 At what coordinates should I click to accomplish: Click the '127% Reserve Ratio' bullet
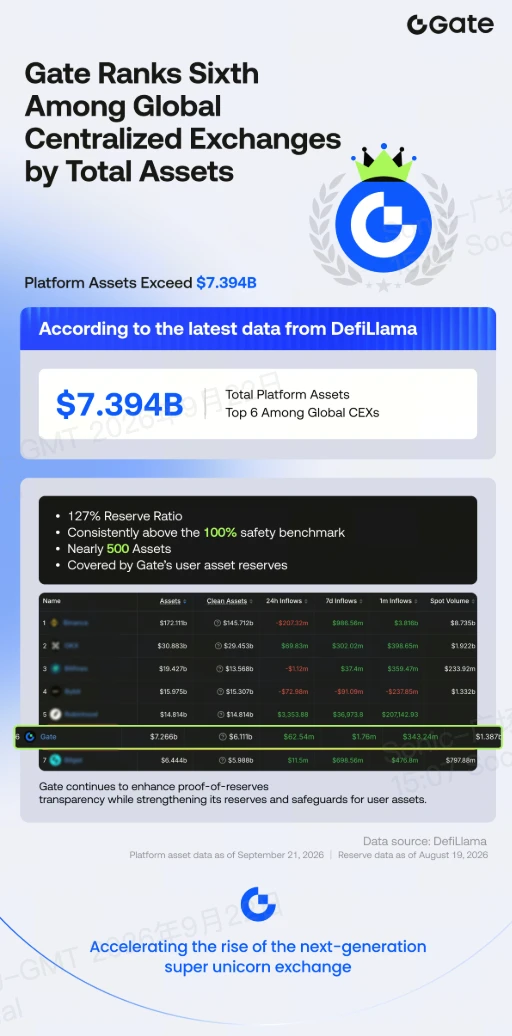[125, 516]
